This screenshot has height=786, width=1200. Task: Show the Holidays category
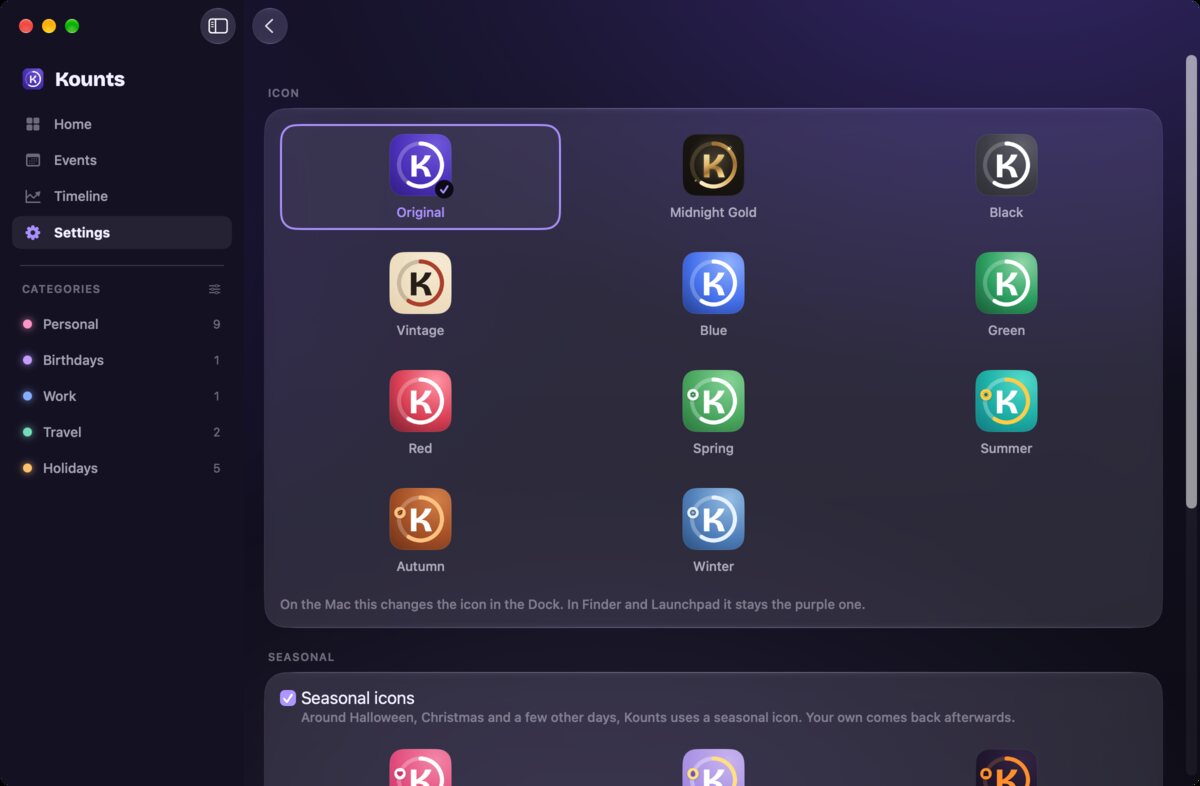pos(122,468)
